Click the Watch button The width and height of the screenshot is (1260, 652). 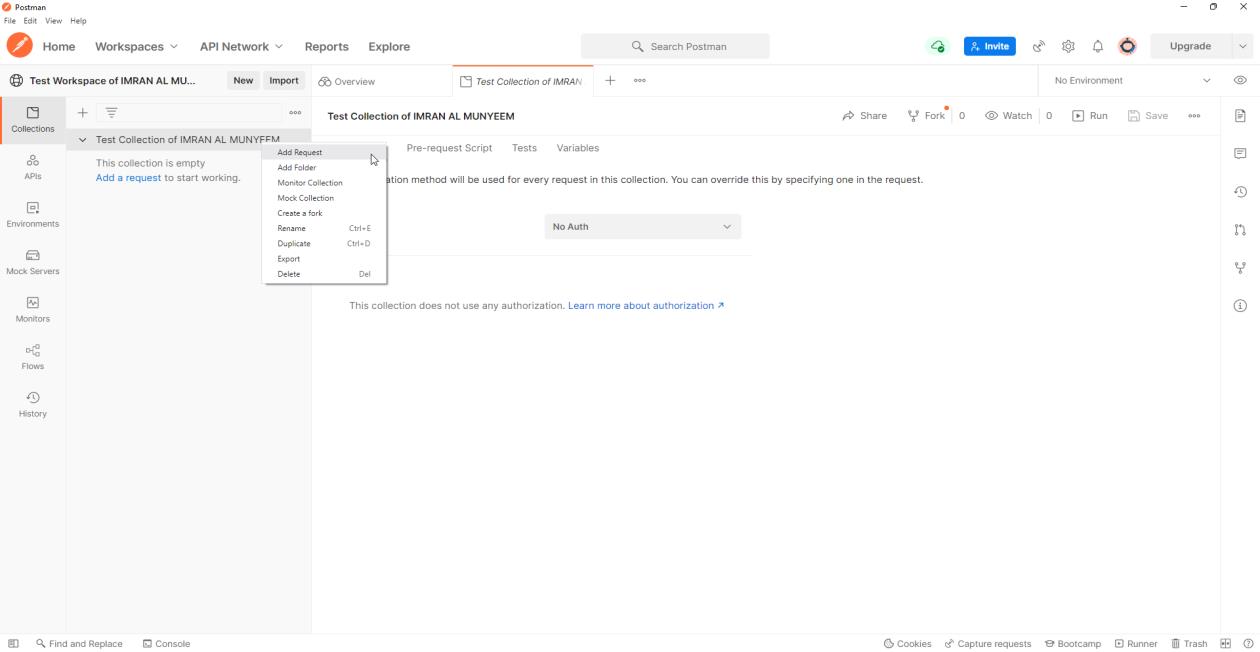[1008, 116]
